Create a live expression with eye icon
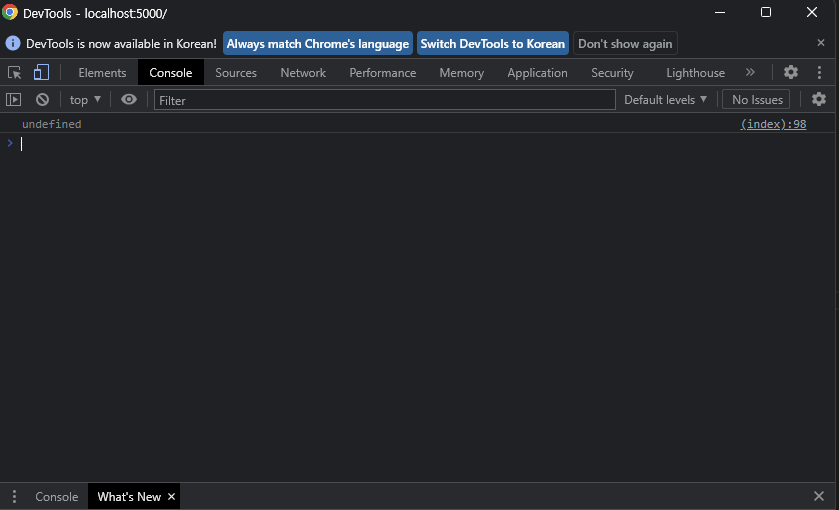Viewport: 839px width, 510px height. tap(129, 100)
